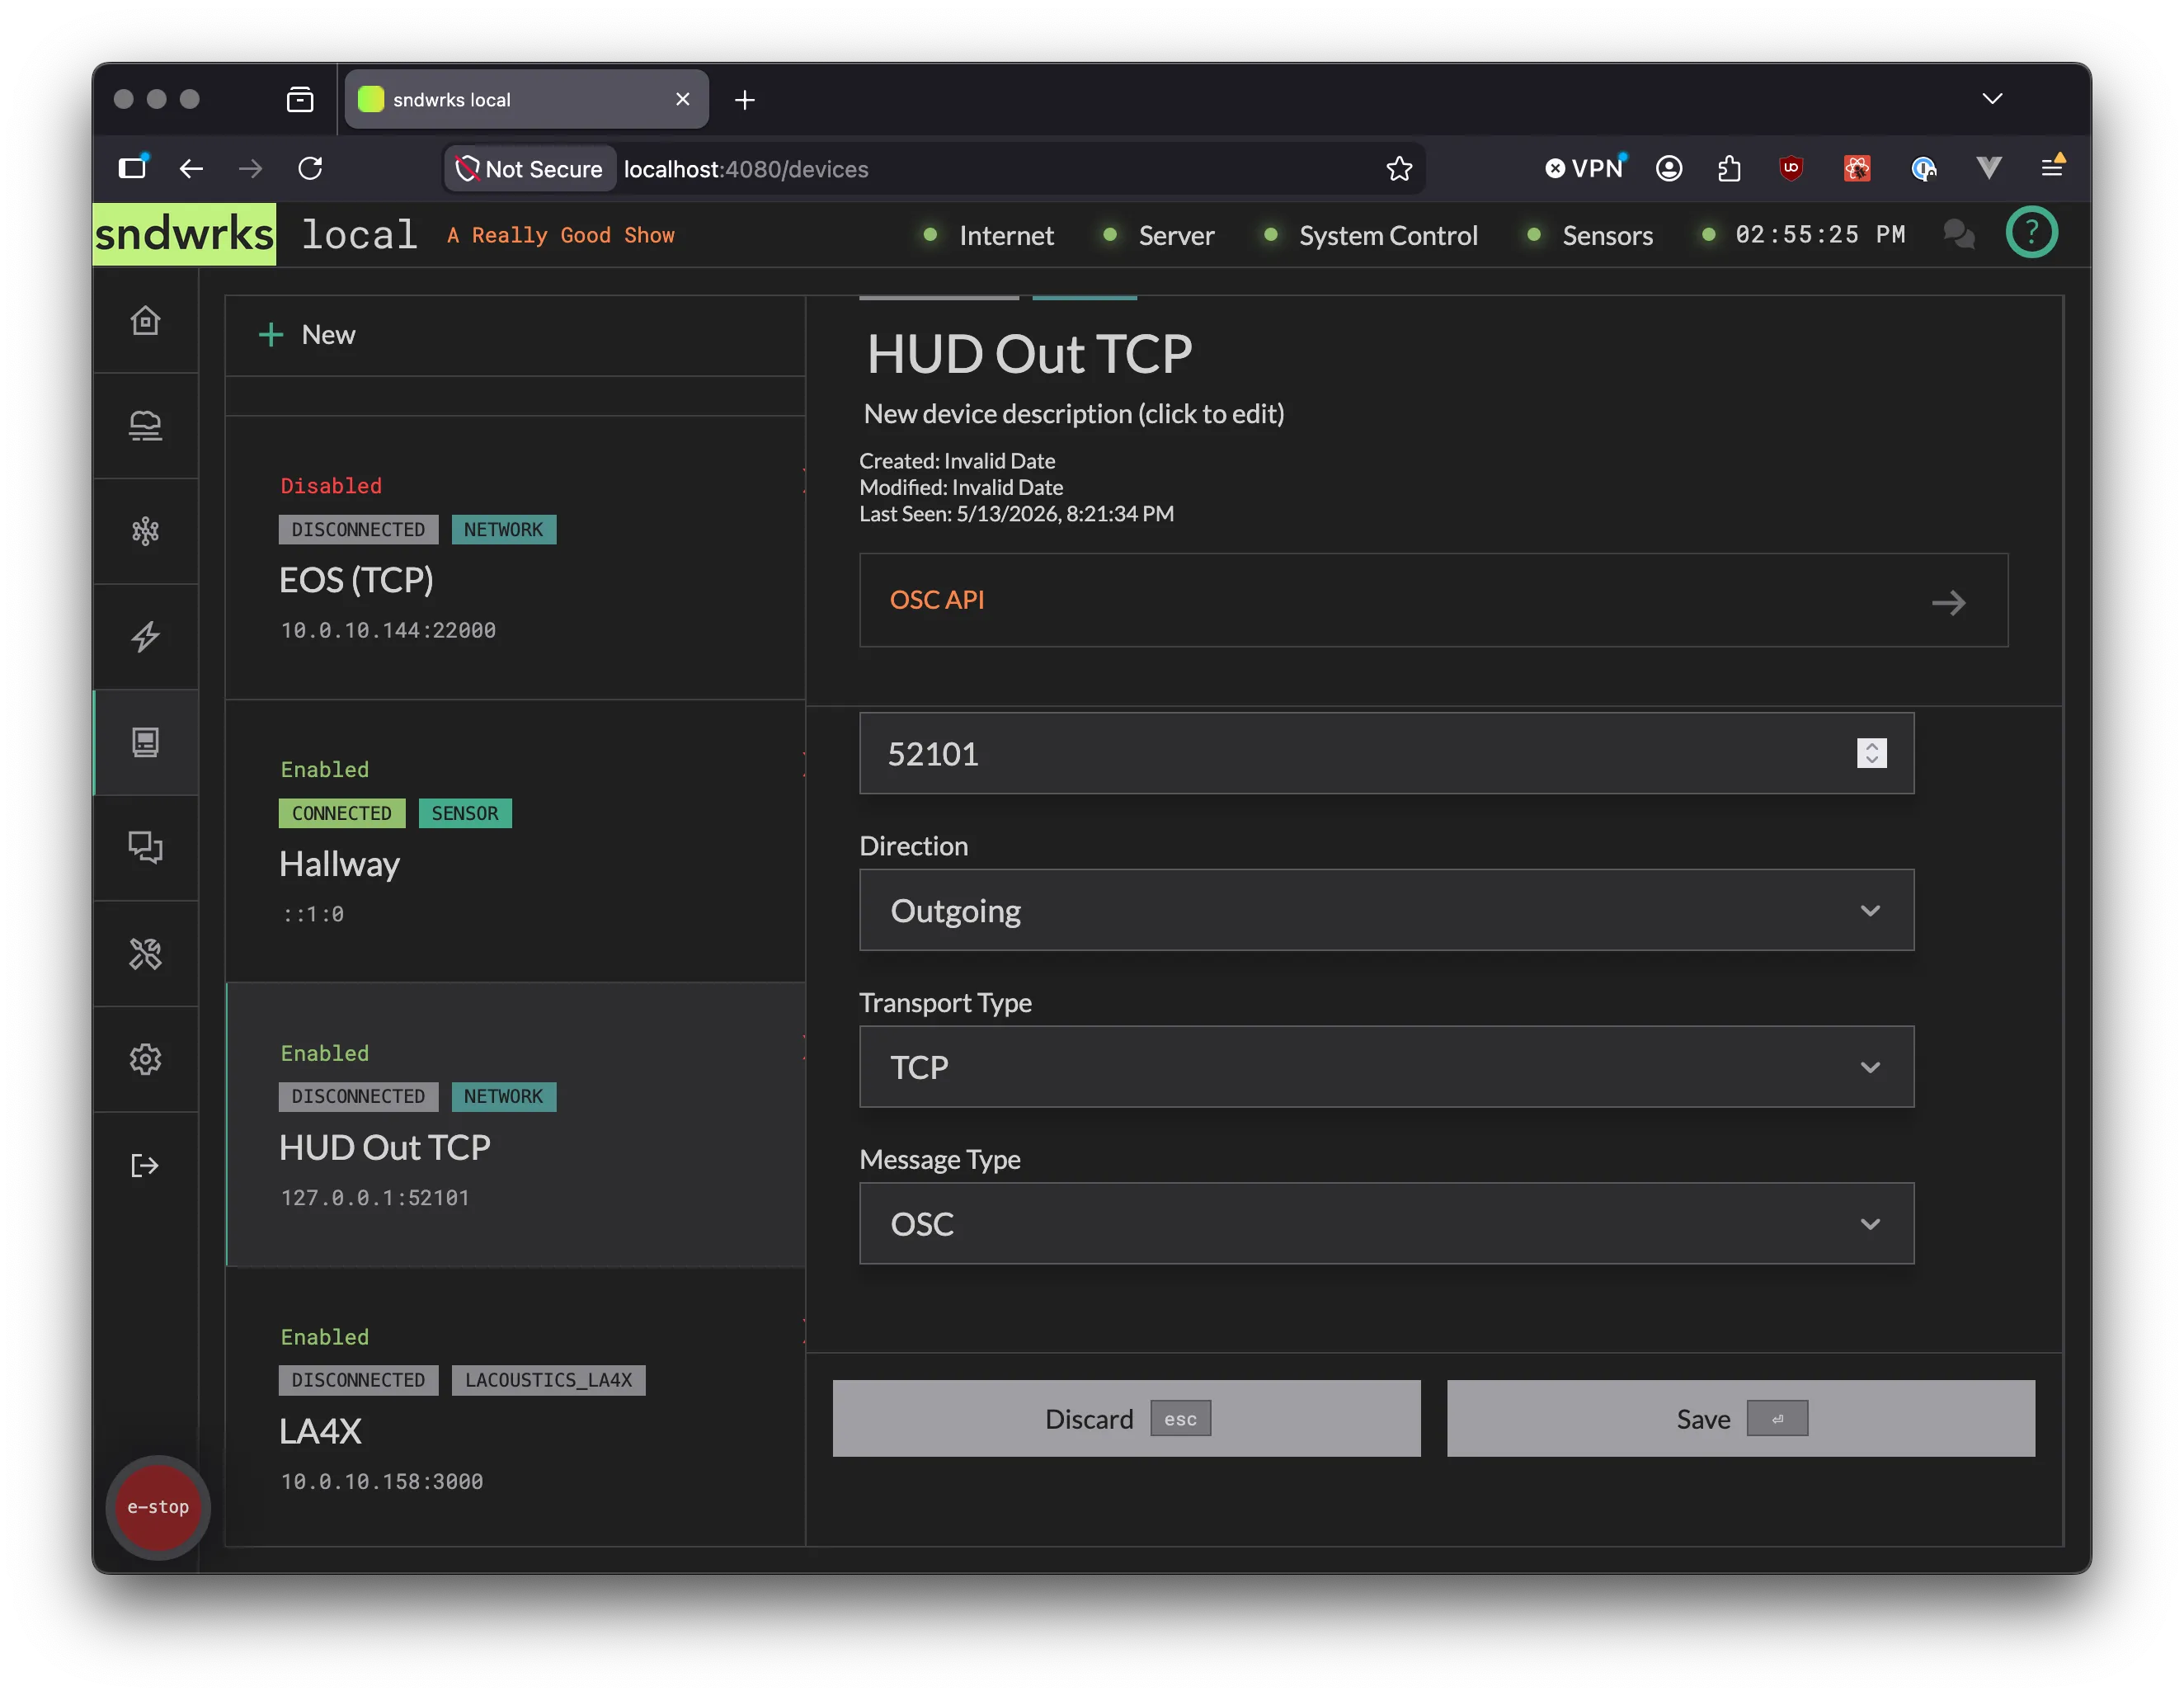The width and height of the screenshot is (2184, 1696).
Task: Open the OSC API link
Action: coord(1433,600)
